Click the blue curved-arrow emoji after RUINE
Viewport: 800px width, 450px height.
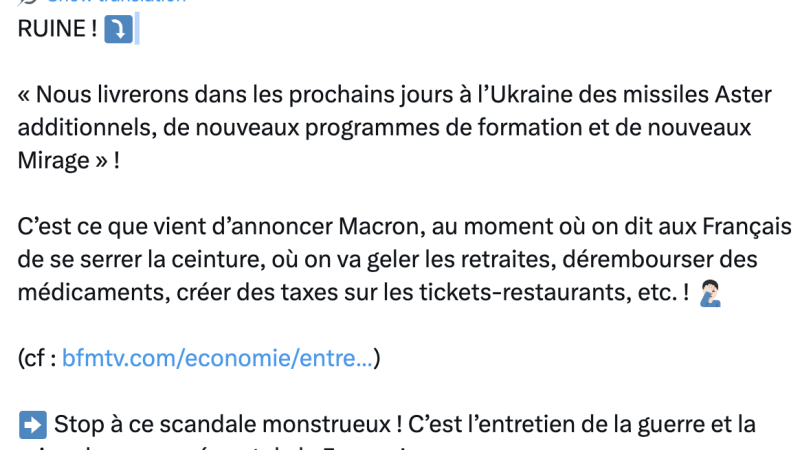118,30
